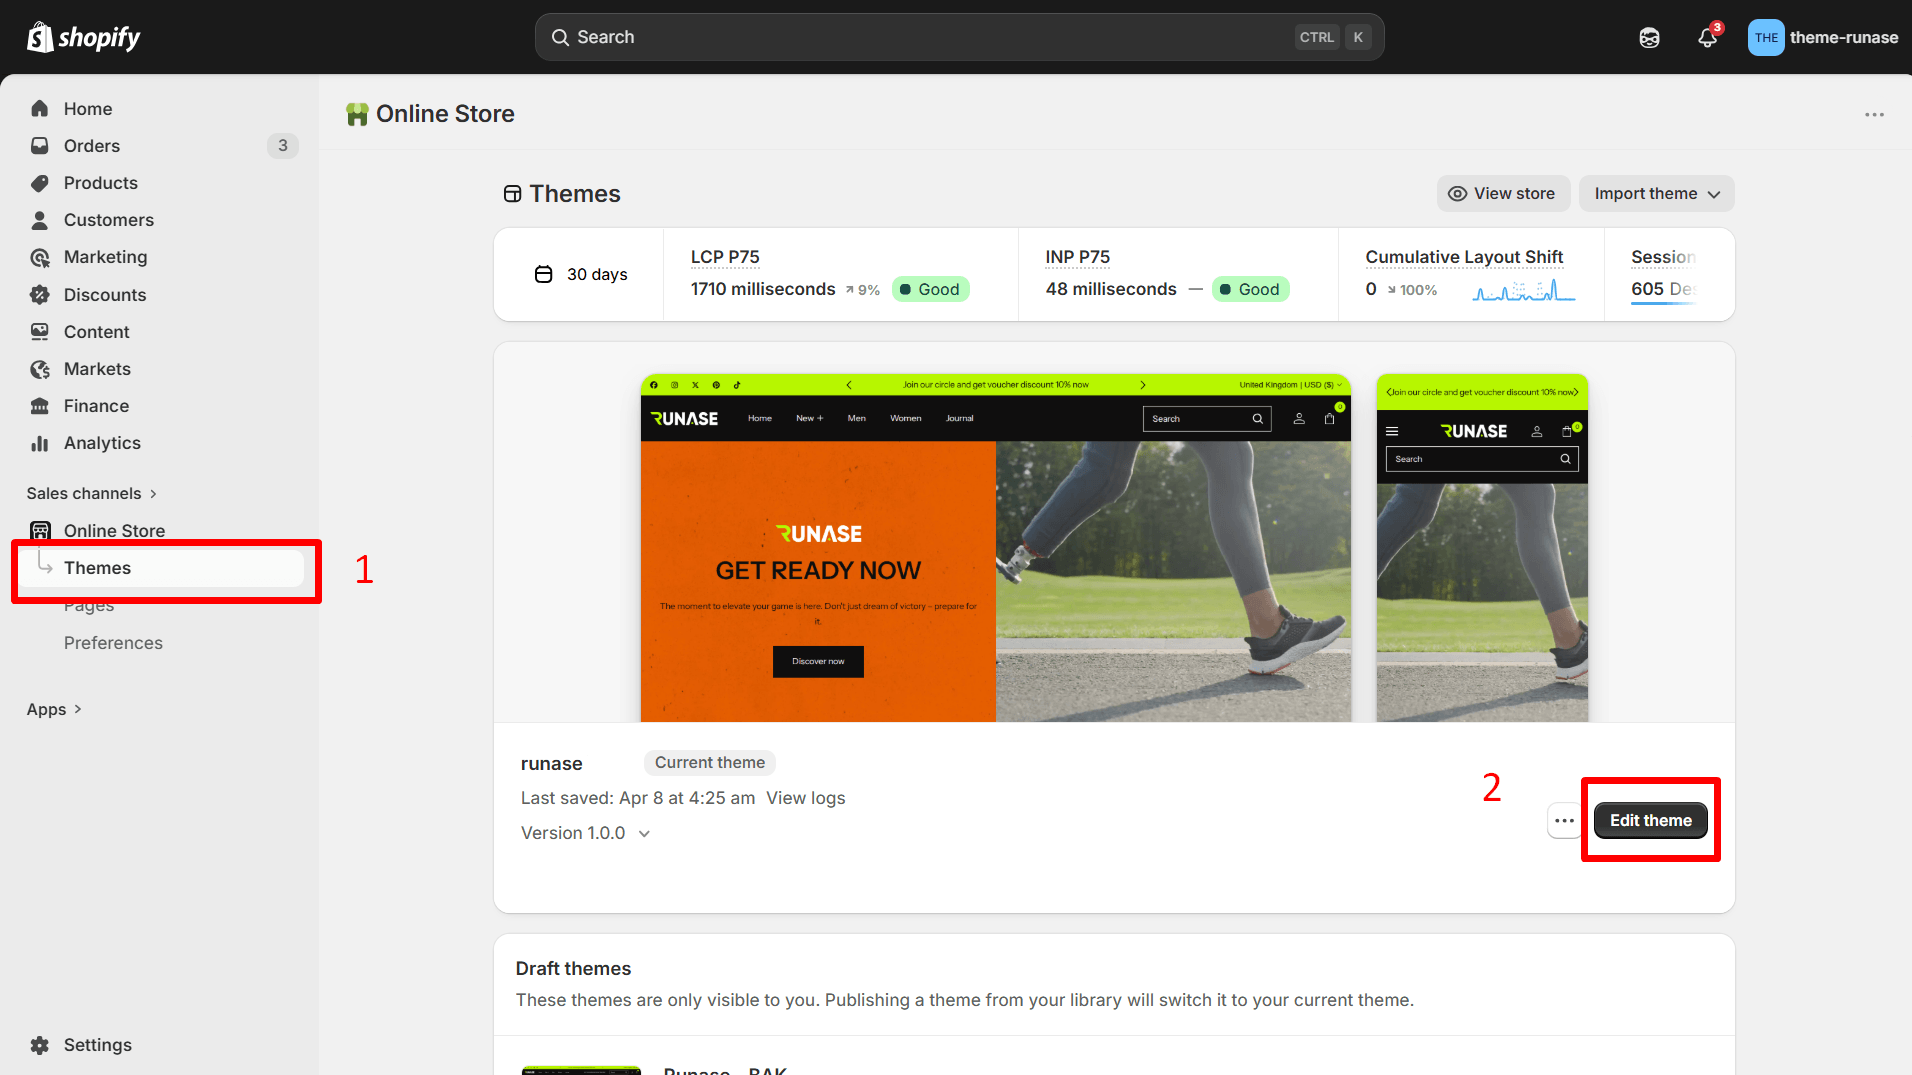Click the Analytics bar chart icon
This screenshot has width=1912, height=1075.
tap(40, 443)
